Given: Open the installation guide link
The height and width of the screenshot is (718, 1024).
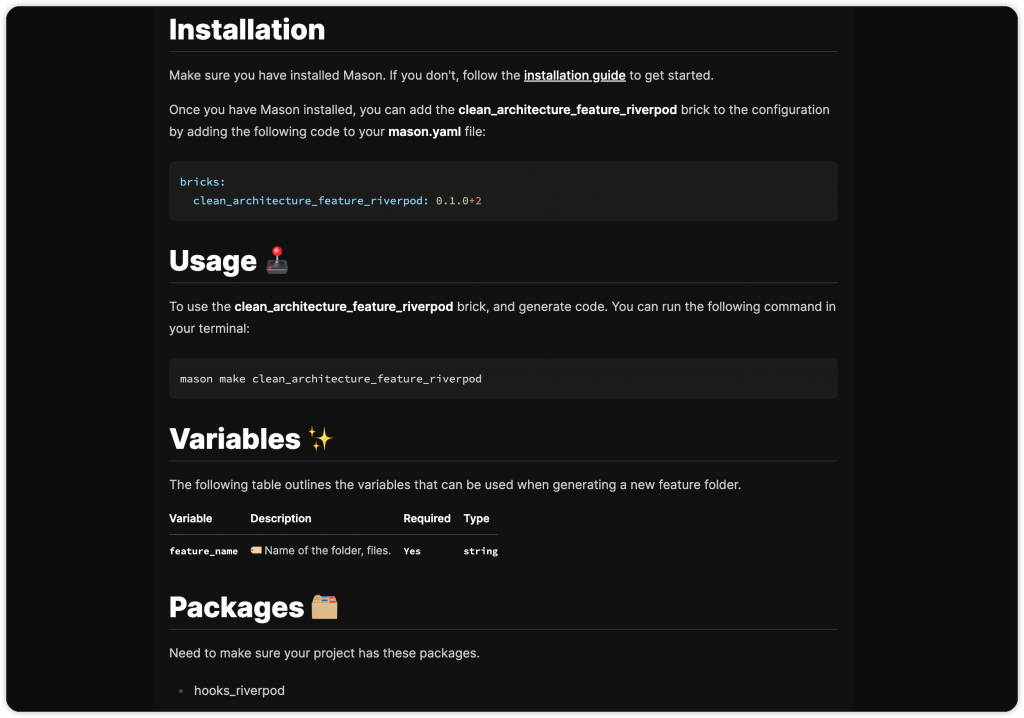Looking at the screenshot, I should click(574, 75).
